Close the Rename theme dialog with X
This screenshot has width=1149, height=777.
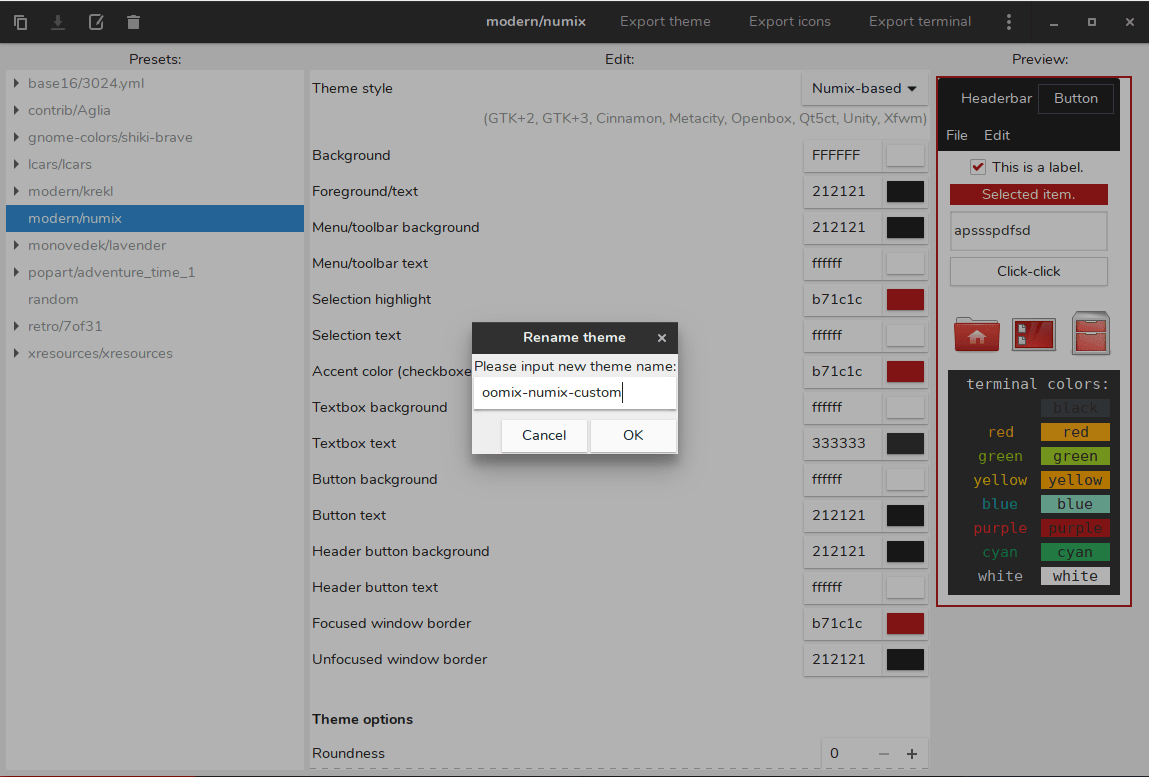662,338
